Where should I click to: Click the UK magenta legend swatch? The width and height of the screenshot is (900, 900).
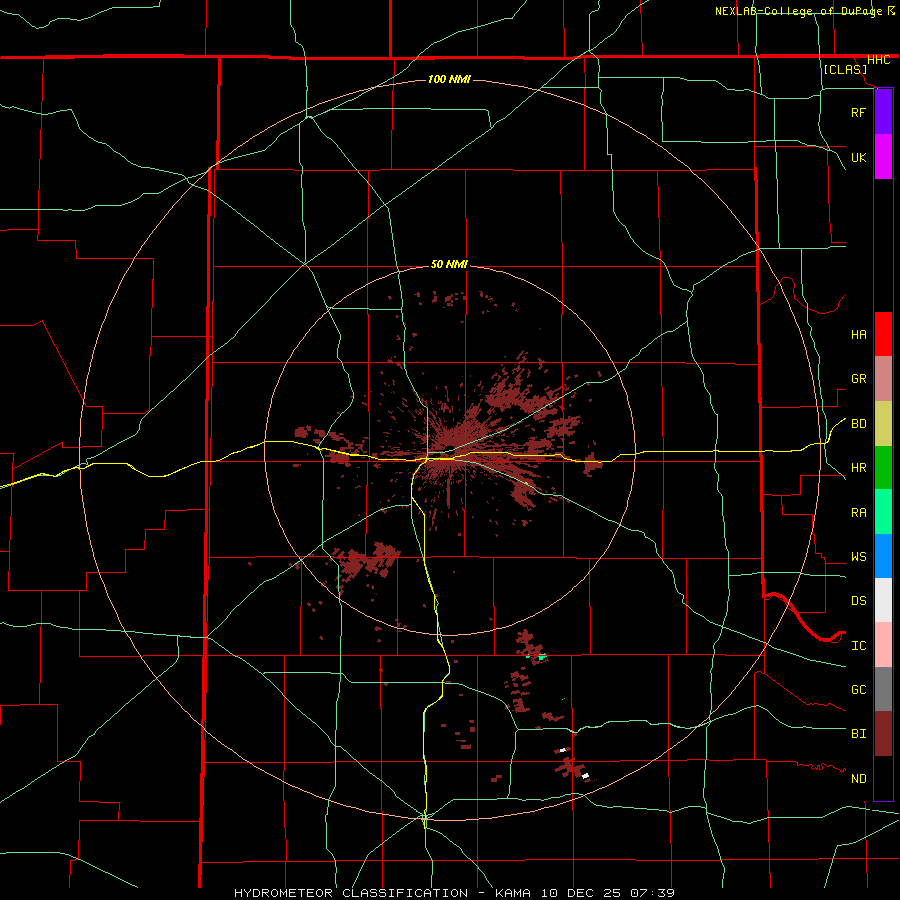click(x=883, y=157)
